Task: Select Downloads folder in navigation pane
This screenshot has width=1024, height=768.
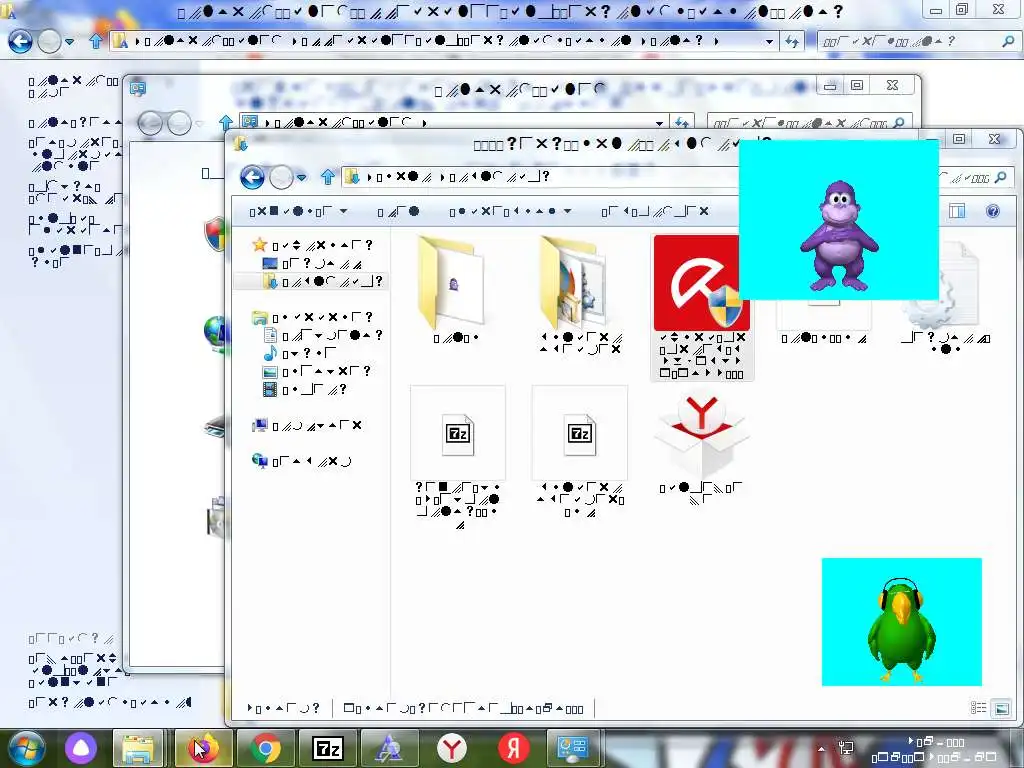Action: click(x=323, y=281)
